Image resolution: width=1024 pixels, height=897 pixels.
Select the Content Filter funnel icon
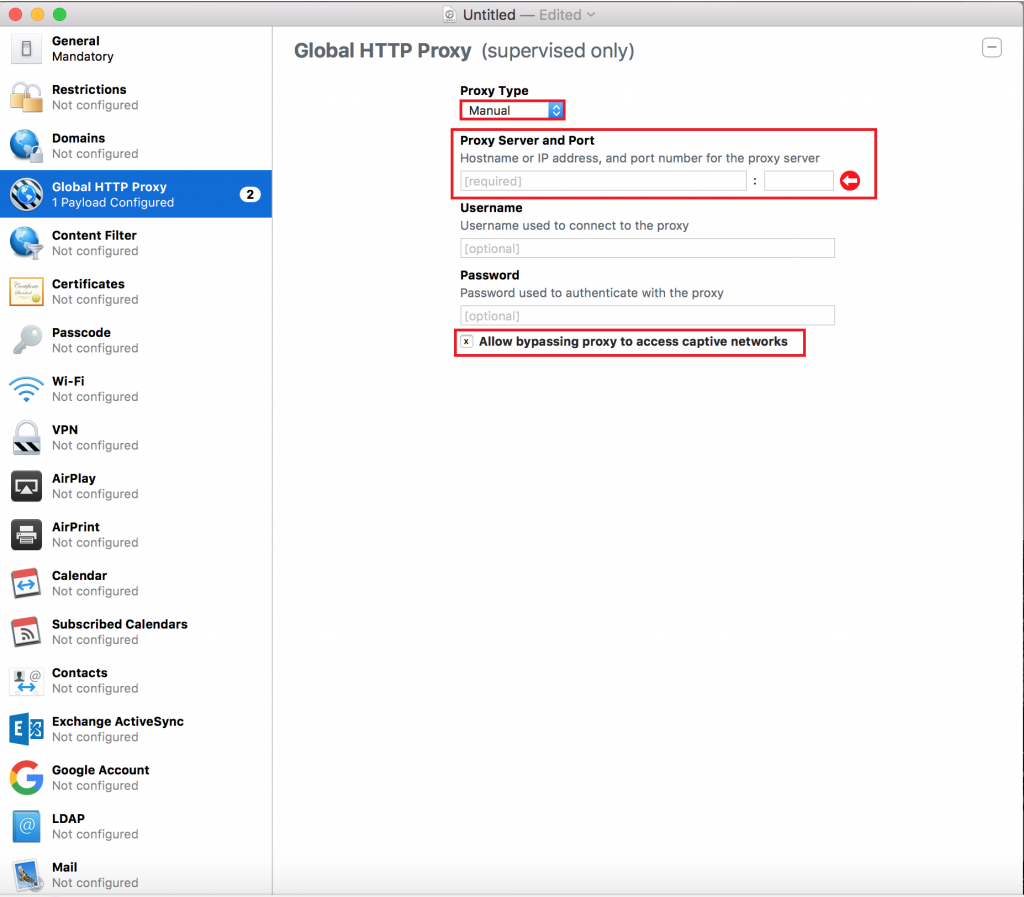point(26,243)
